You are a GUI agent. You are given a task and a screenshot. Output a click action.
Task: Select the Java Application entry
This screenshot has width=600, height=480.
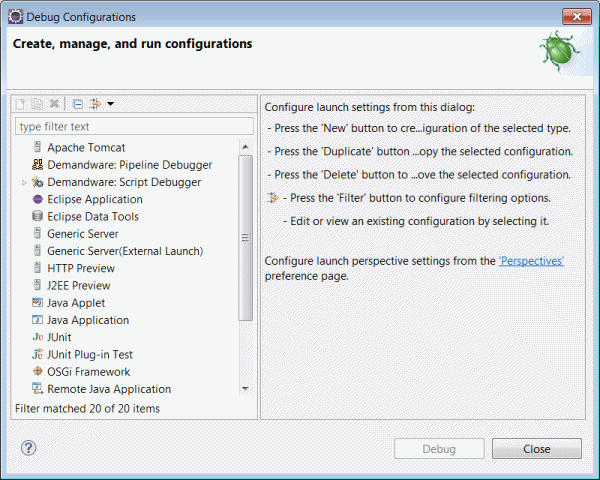pos(88,320)
